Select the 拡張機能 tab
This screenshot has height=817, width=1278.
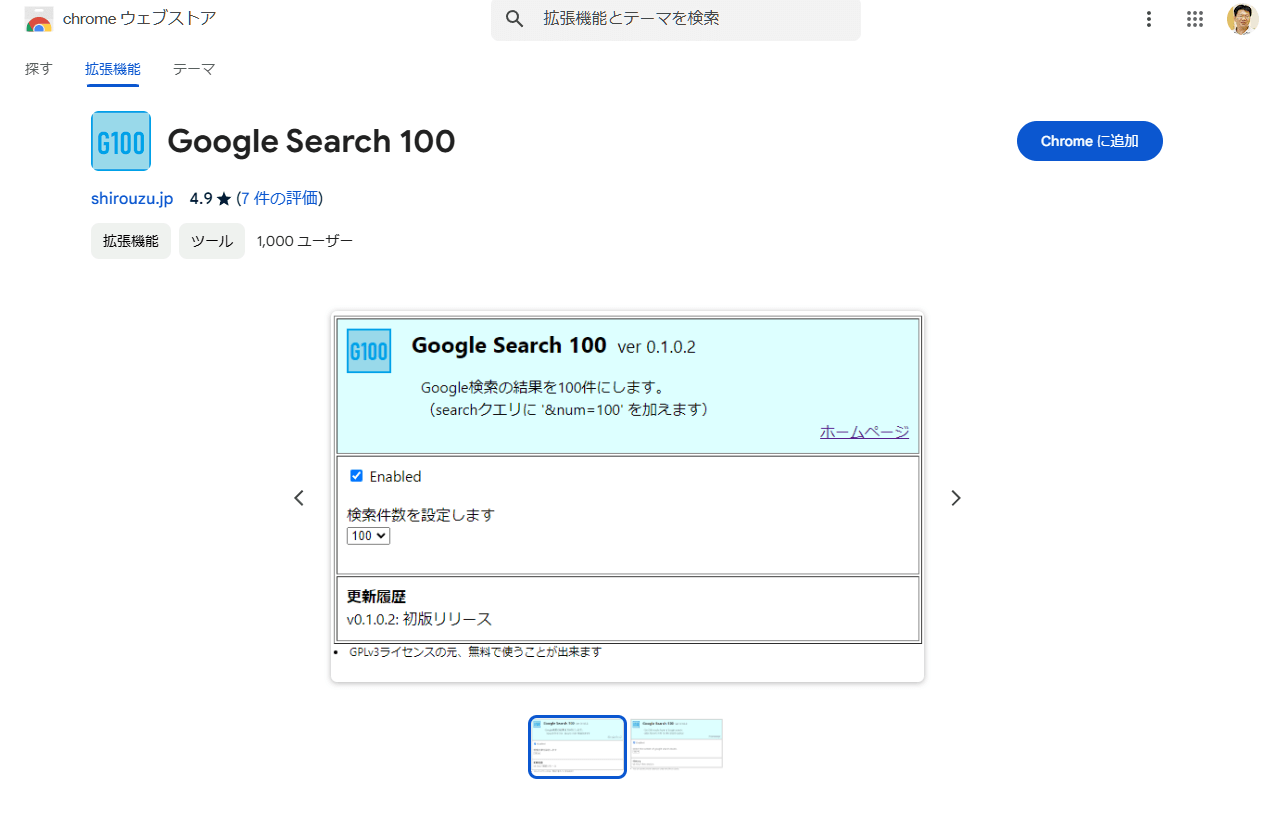click(x=113, y=69)
